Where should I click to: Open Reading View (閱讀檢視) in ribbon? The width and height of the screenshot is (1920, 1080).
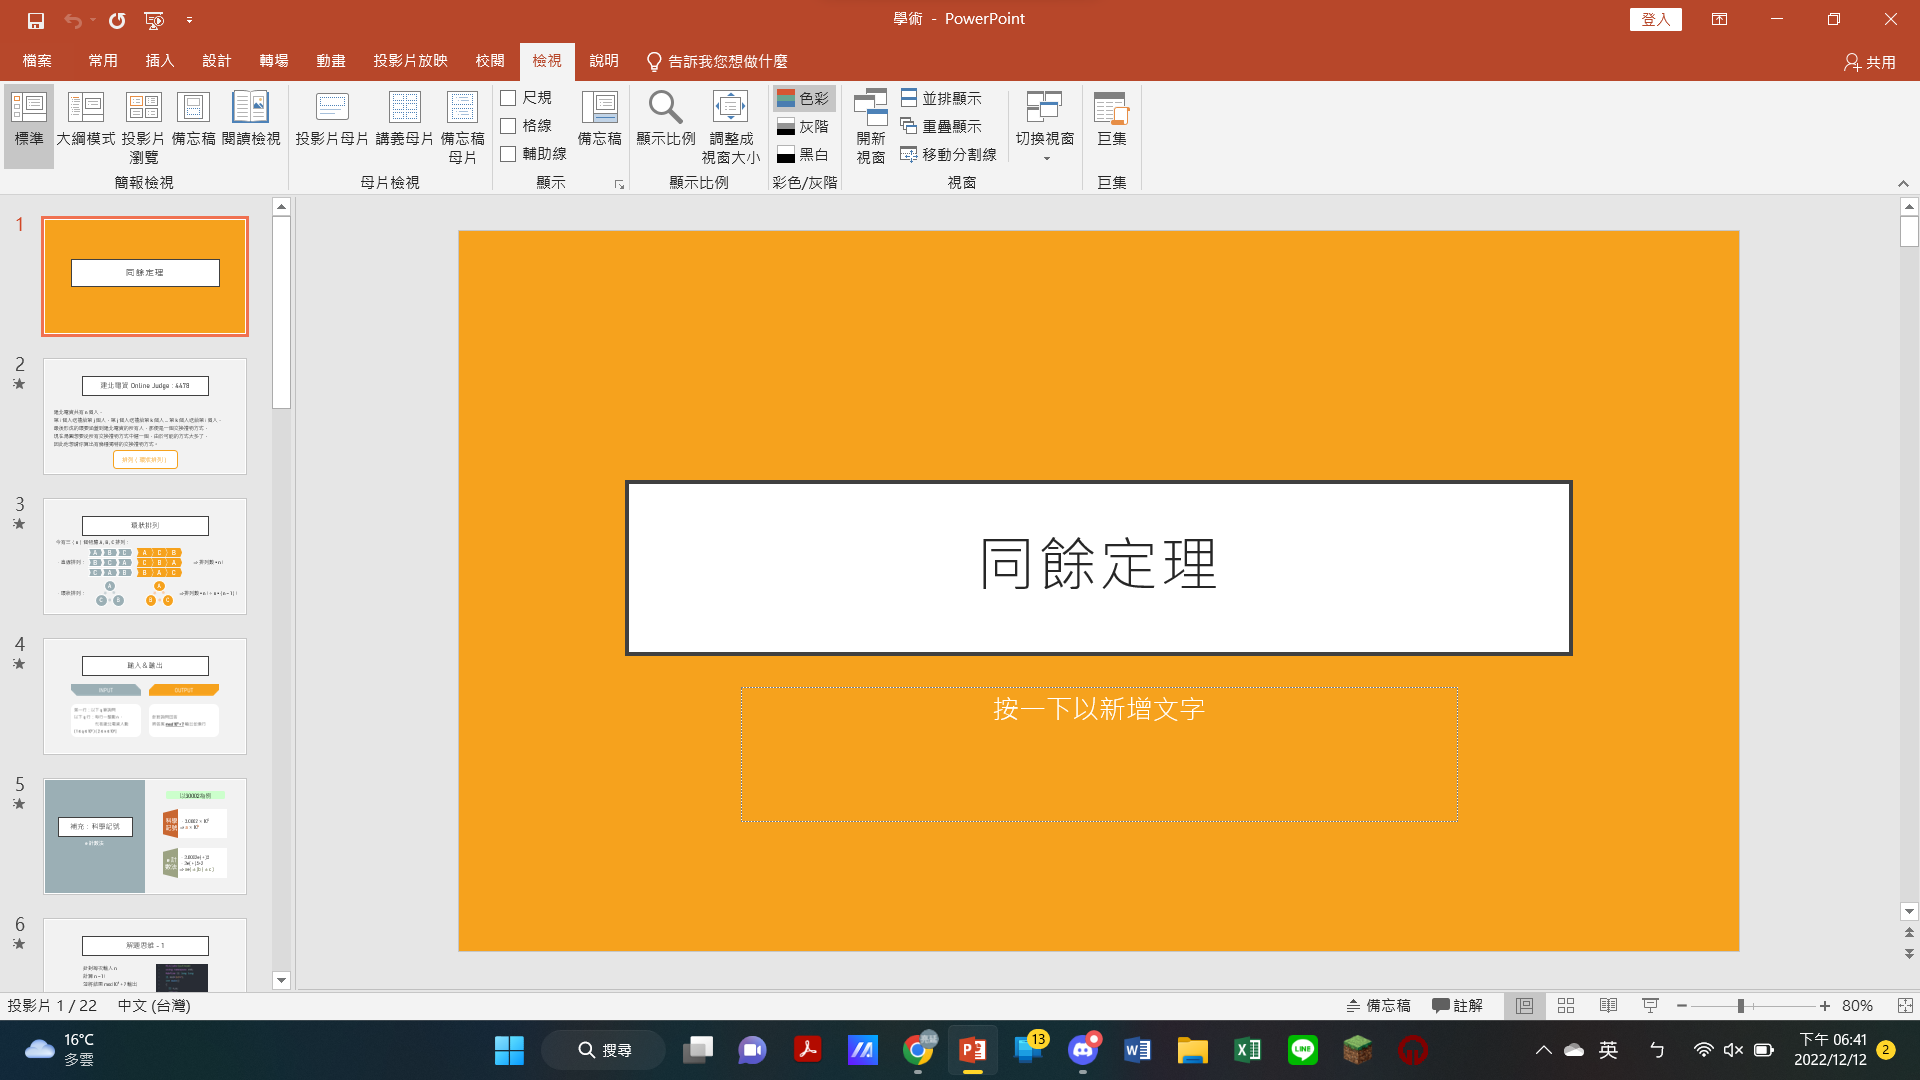[x=250, y=120]
